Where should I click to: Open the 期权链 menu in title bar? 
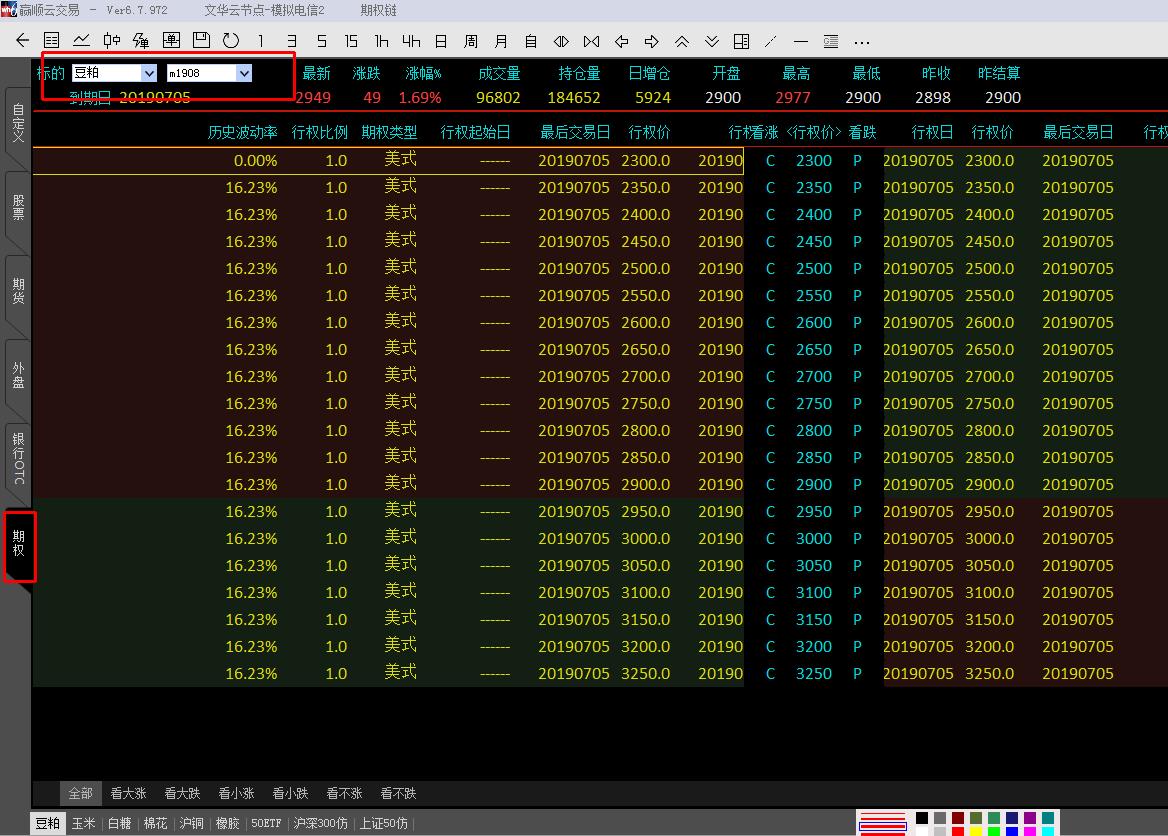378,10
